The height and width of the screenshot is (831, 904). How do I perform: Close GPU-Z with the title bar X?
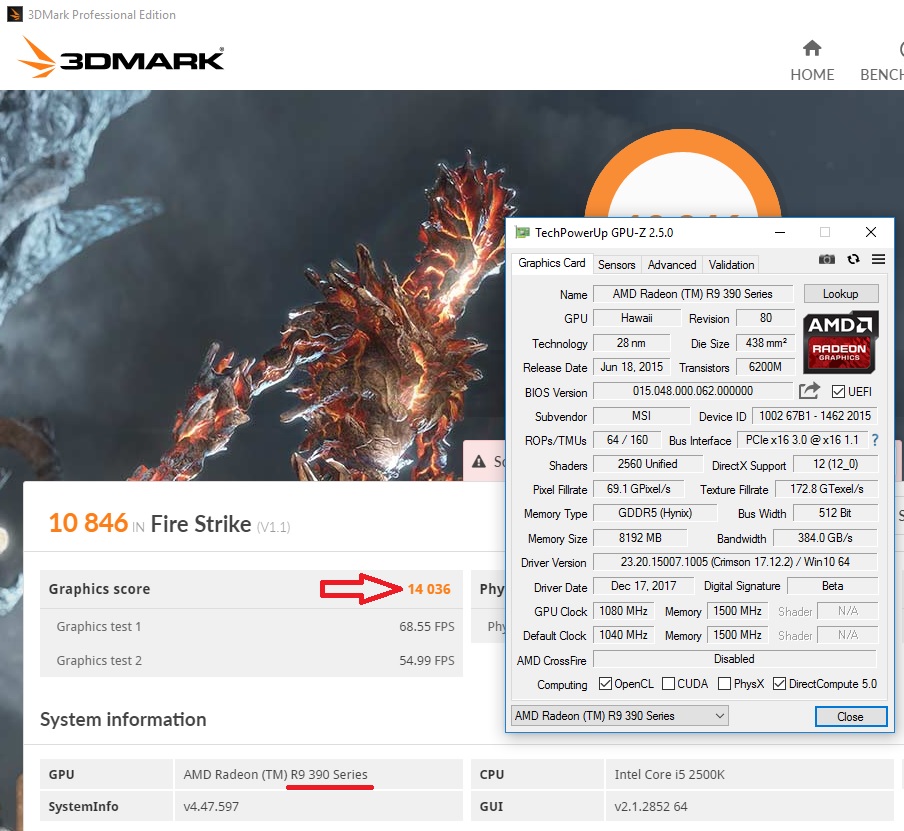[871, 232]
